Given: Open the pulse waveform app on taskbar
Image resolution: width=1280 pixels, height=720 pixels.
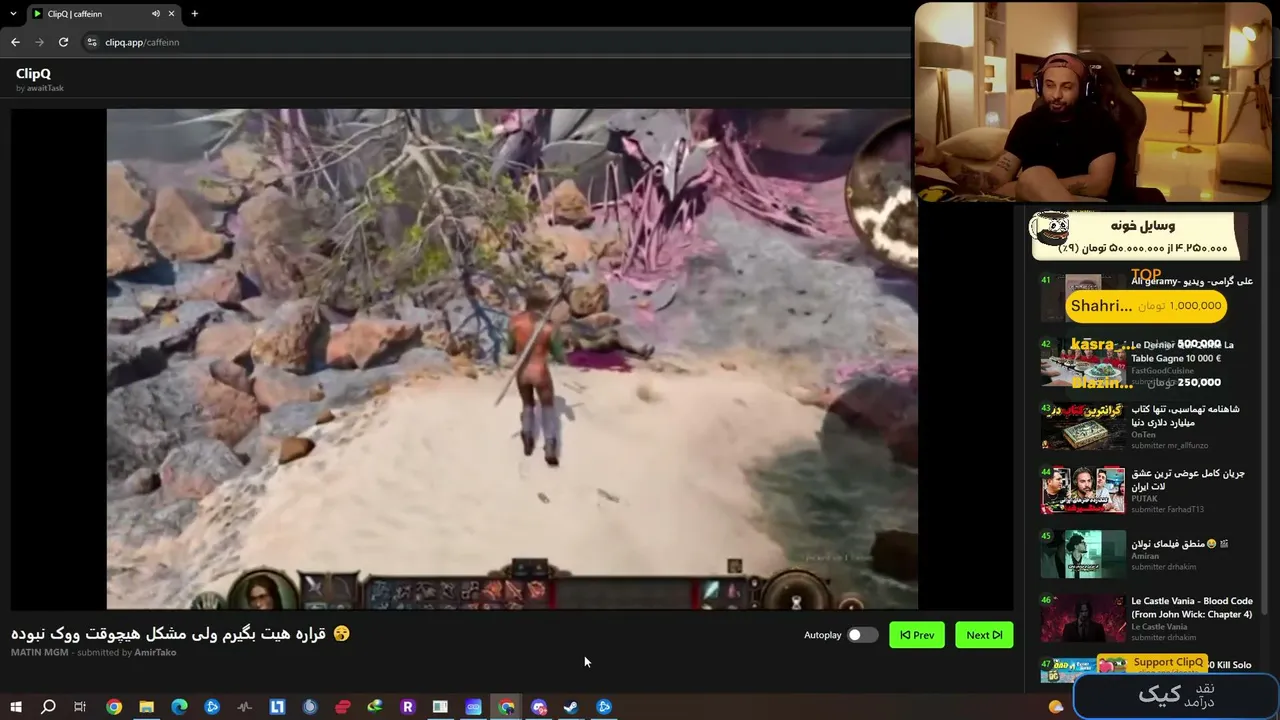Looking at the screenshot, I should point(245,707).
